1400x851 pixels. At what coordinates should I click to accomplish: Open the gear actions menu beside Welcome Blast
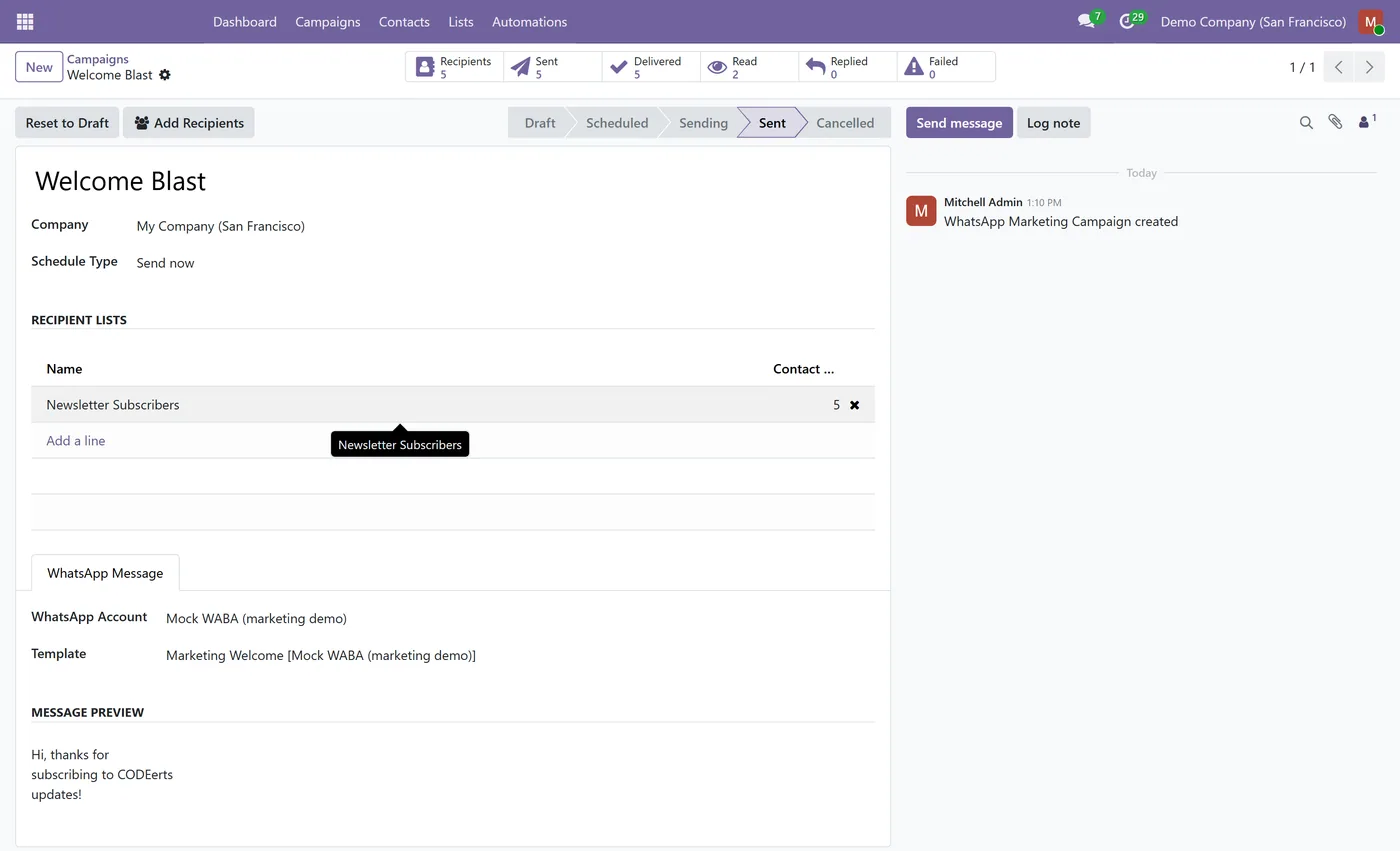165,75
